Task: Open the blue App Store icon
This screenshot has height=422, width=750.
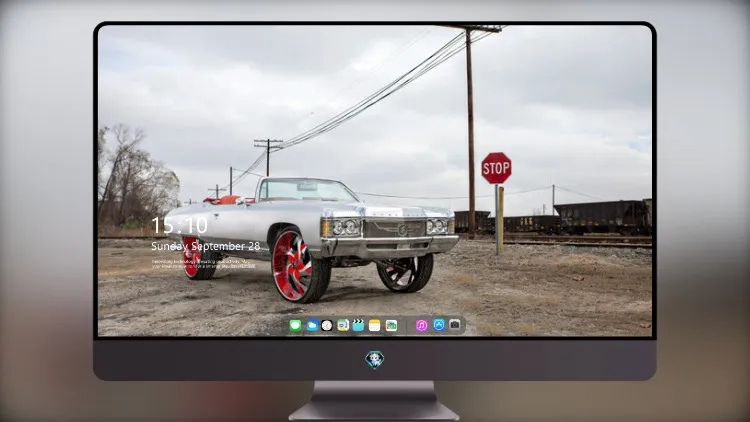Action: click(x=439, y=325)
